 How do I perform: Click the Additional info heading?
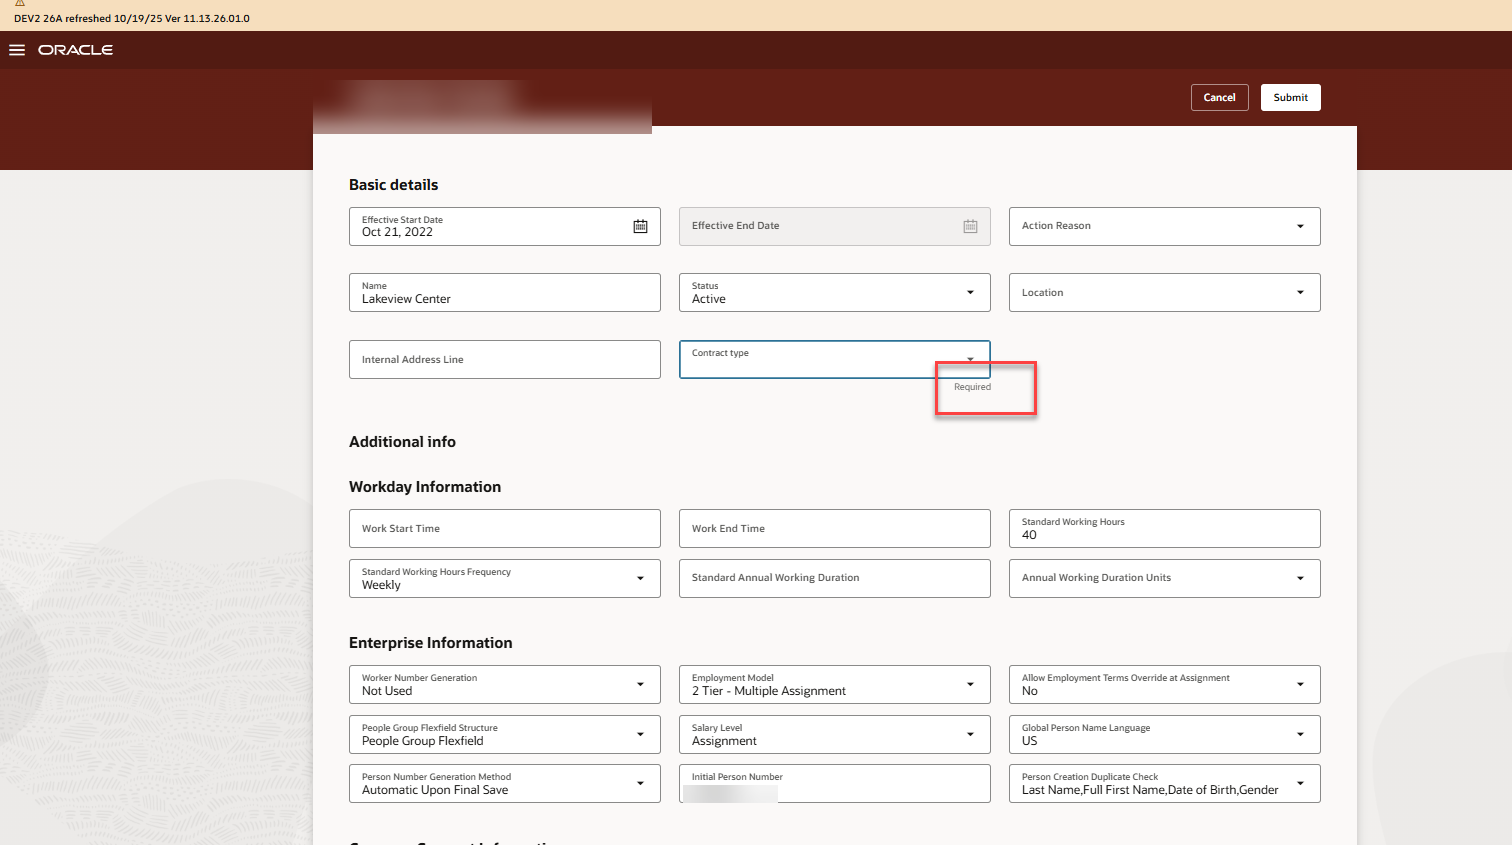click(402, 442)
